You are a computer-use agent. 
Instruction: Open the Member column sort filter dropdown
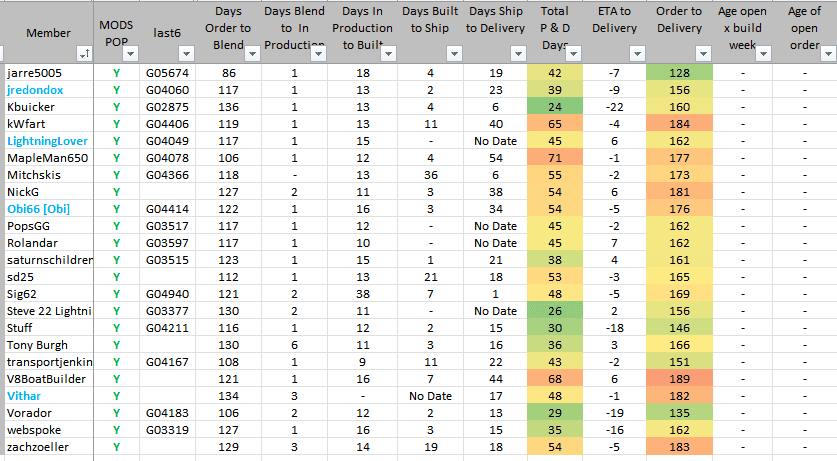coord(84,53)
